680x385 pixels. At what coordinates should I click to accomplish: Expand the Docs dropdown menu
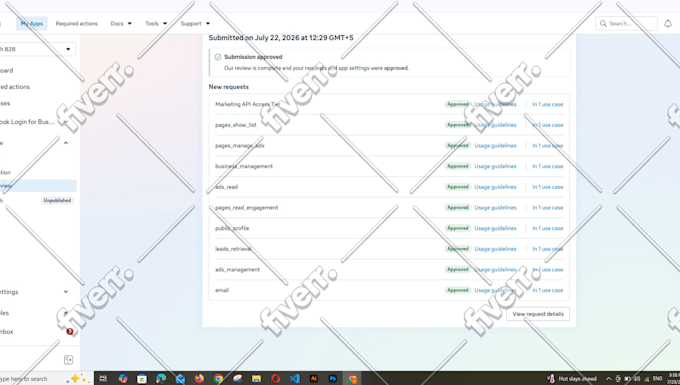coord(121,23)
